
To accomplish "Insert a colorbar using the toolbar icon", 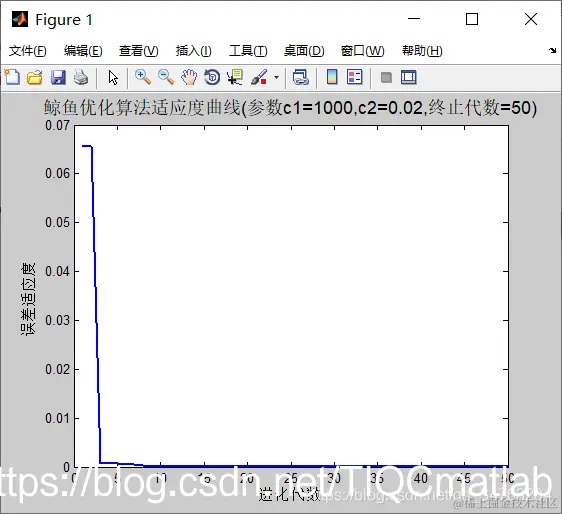I will click(332, 77).
